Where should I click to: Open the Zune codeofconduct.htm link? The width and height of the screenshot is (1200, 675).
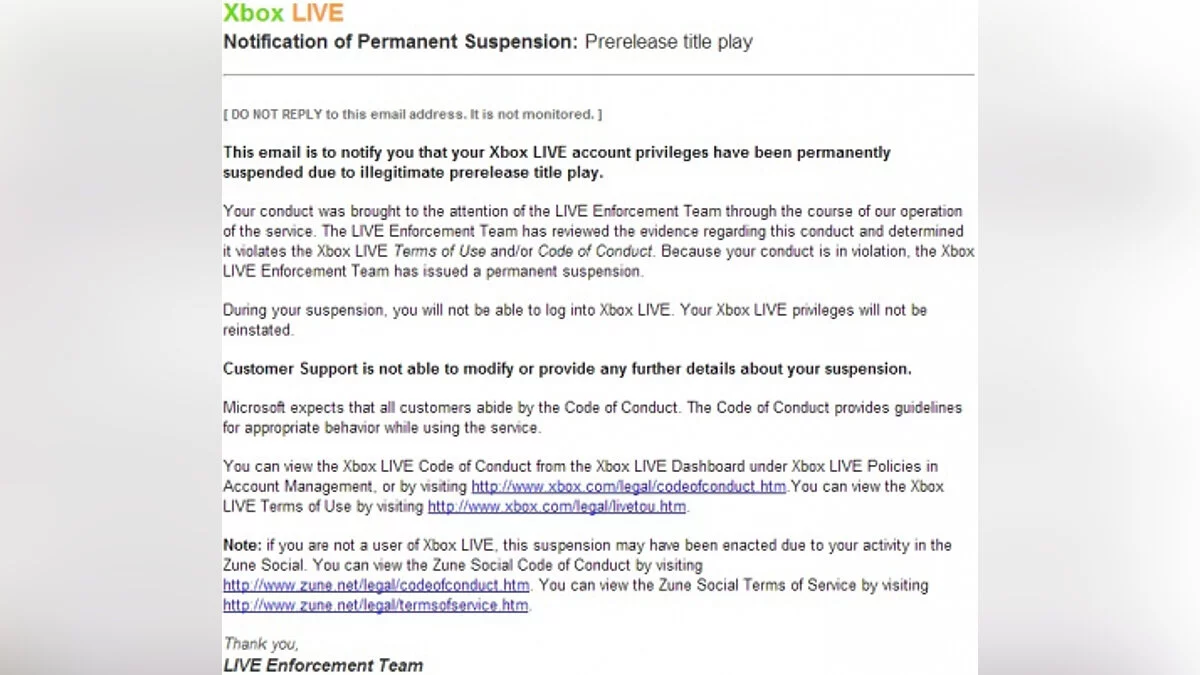376,585
